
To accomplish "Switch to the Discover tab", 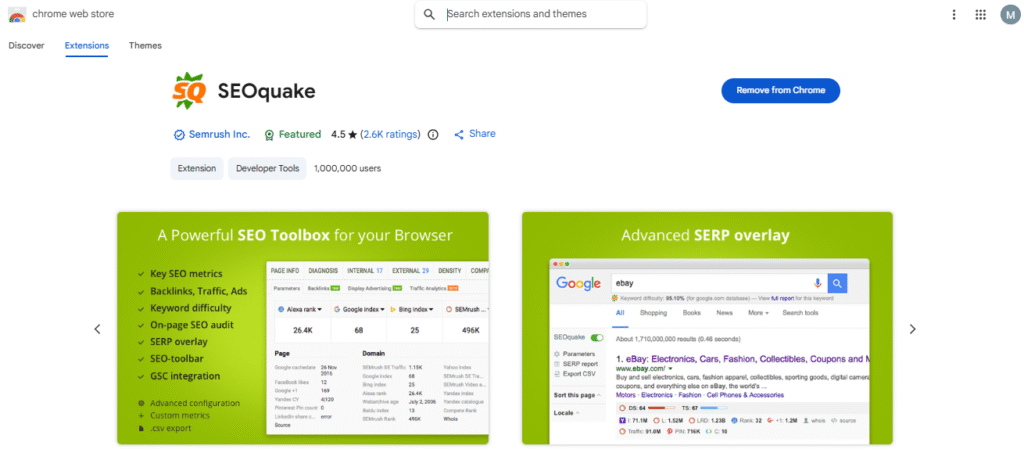I will click(26, 46).
